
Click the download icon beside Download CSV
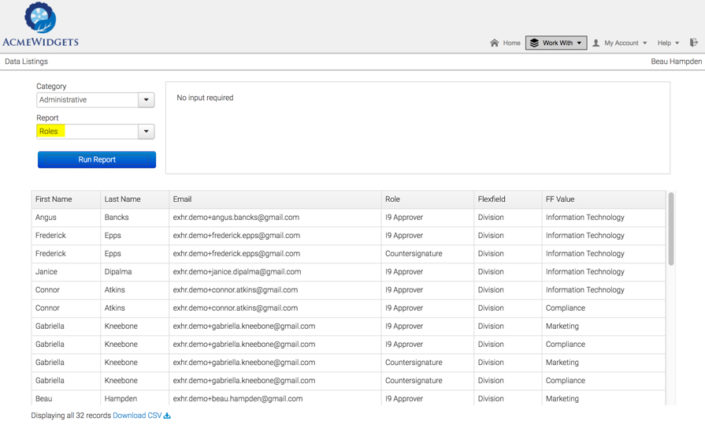point(167,415)
